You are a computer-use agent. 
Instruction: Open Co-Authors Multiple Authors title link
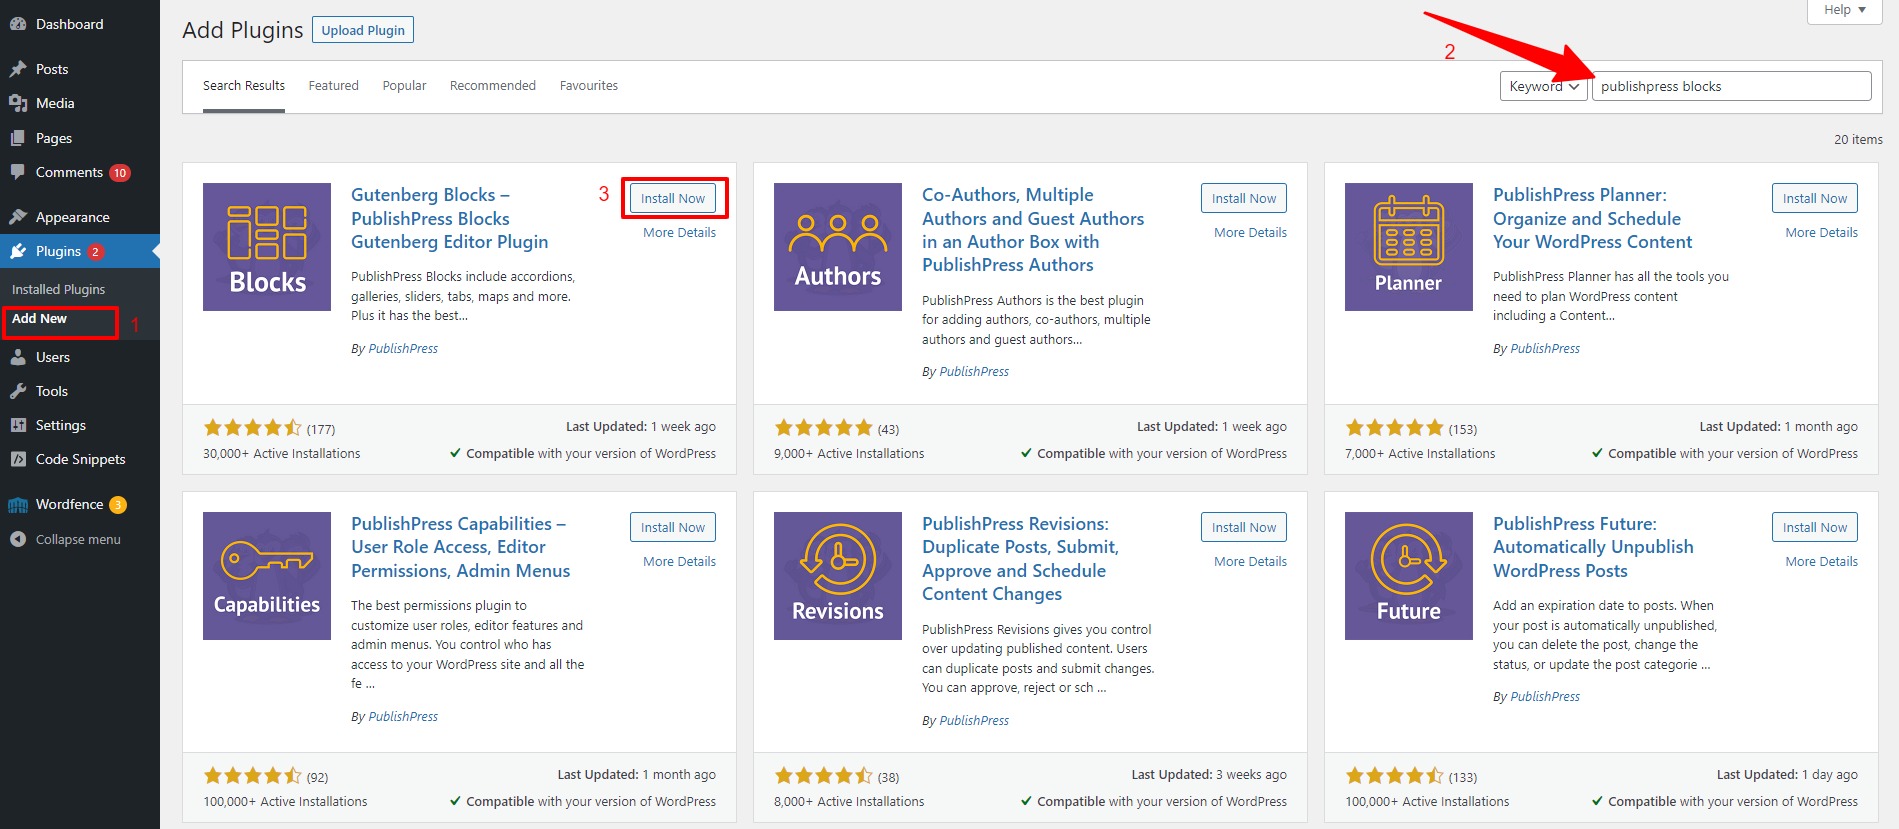[x=1033, y=230]
